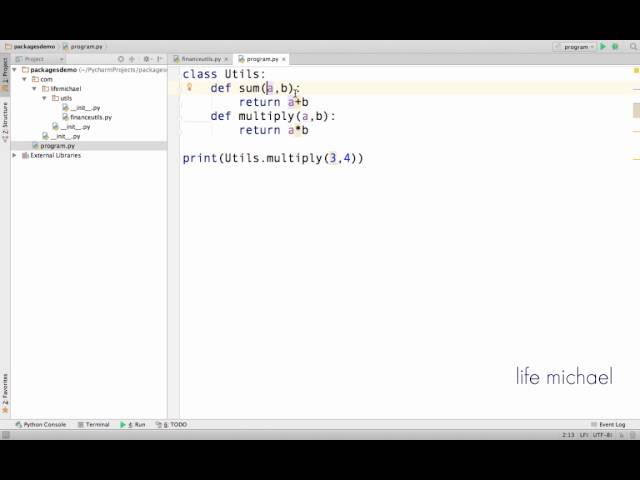Close the financeutils.py tab
The height and width of the screenshot is (480, 640).
(226, 60)
